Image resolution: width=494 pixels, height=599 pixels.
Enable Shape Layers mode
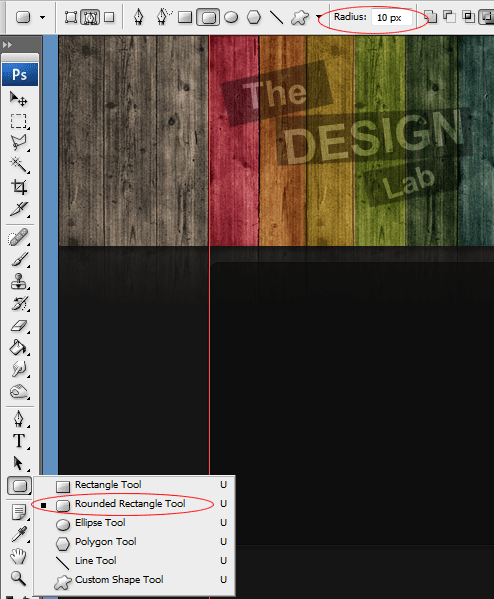tap(71, 17)
